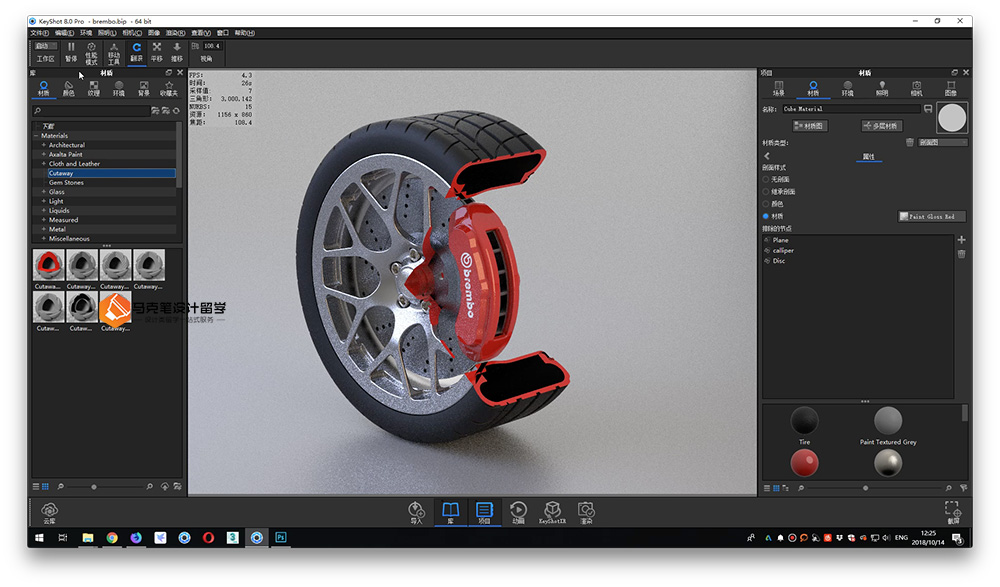
Task: Click the Screenshot icon at bottom right
Action: [953, 512]
